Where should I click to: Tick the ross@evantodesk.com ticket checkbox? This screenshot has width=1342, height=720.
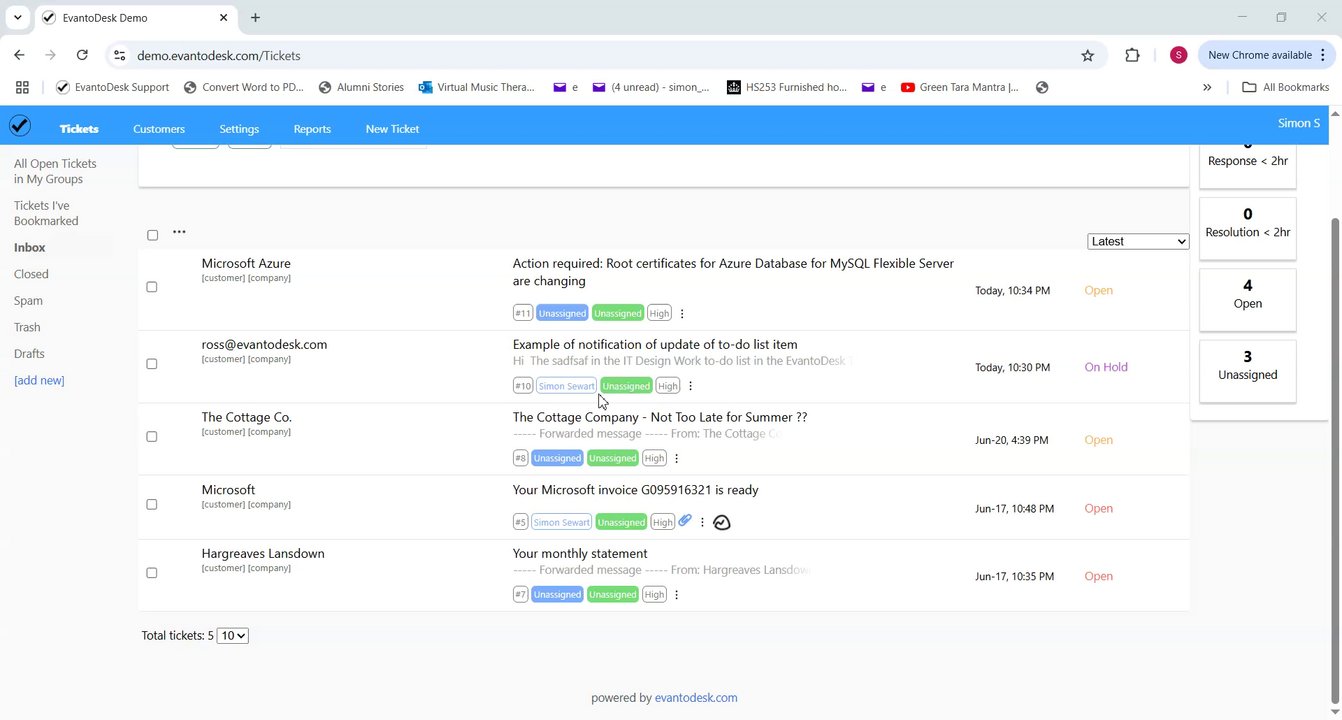(x=152, y=364)
